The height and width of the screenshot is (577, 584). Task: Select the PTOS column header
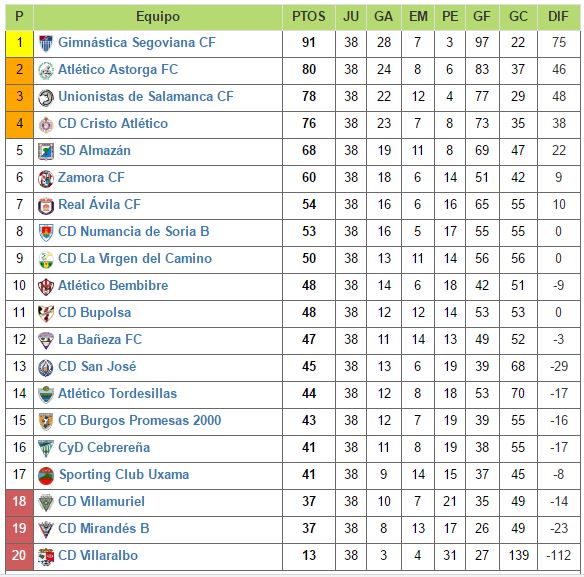click(309, 17)
